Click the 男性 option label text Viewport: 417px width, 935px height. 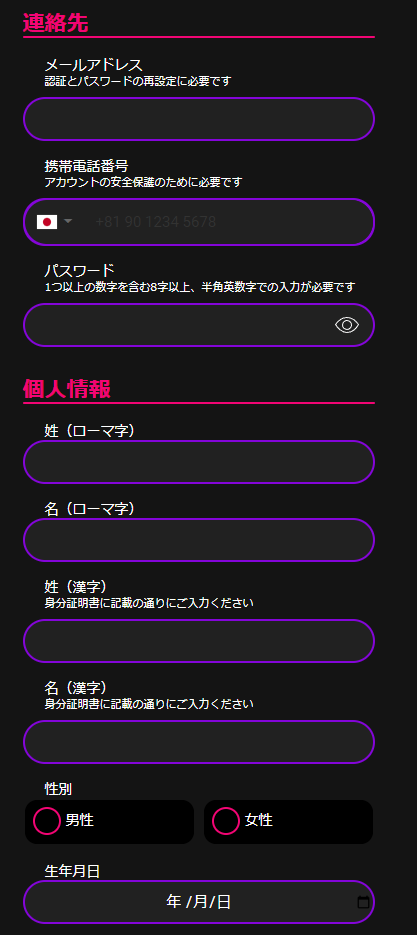[79, 821]
